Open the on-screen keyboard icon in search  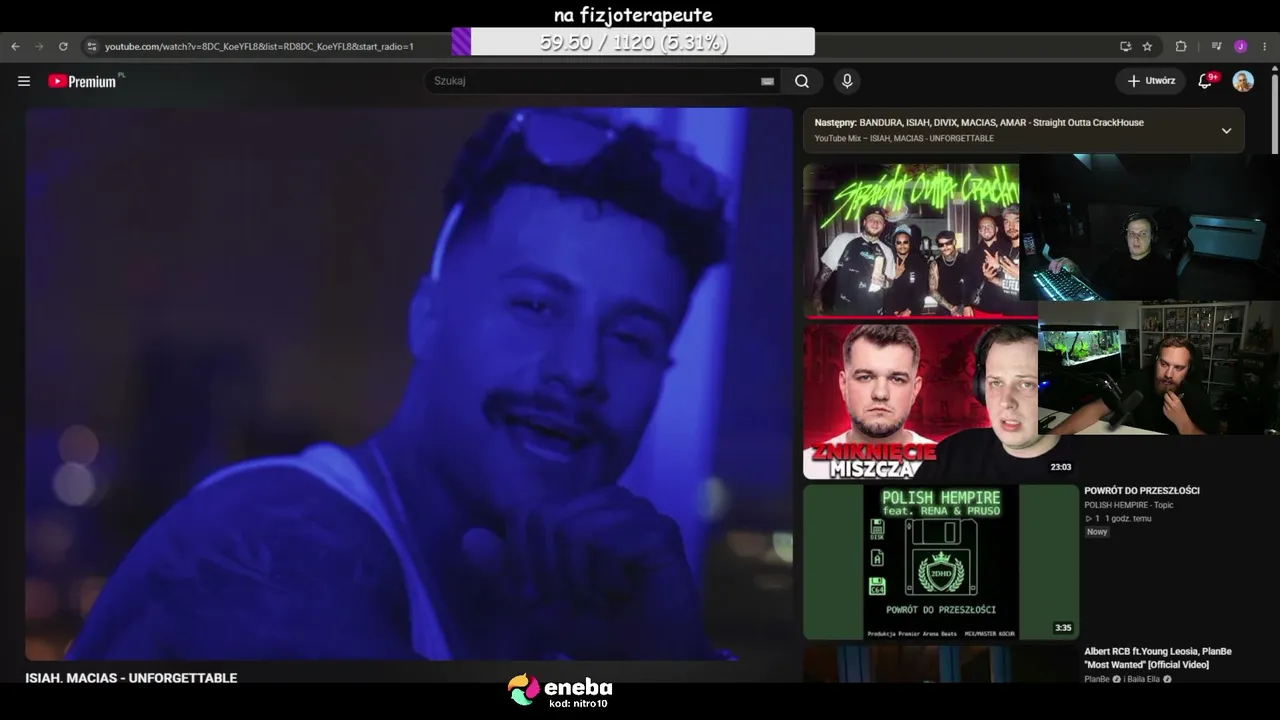click(x=767, y=81)
